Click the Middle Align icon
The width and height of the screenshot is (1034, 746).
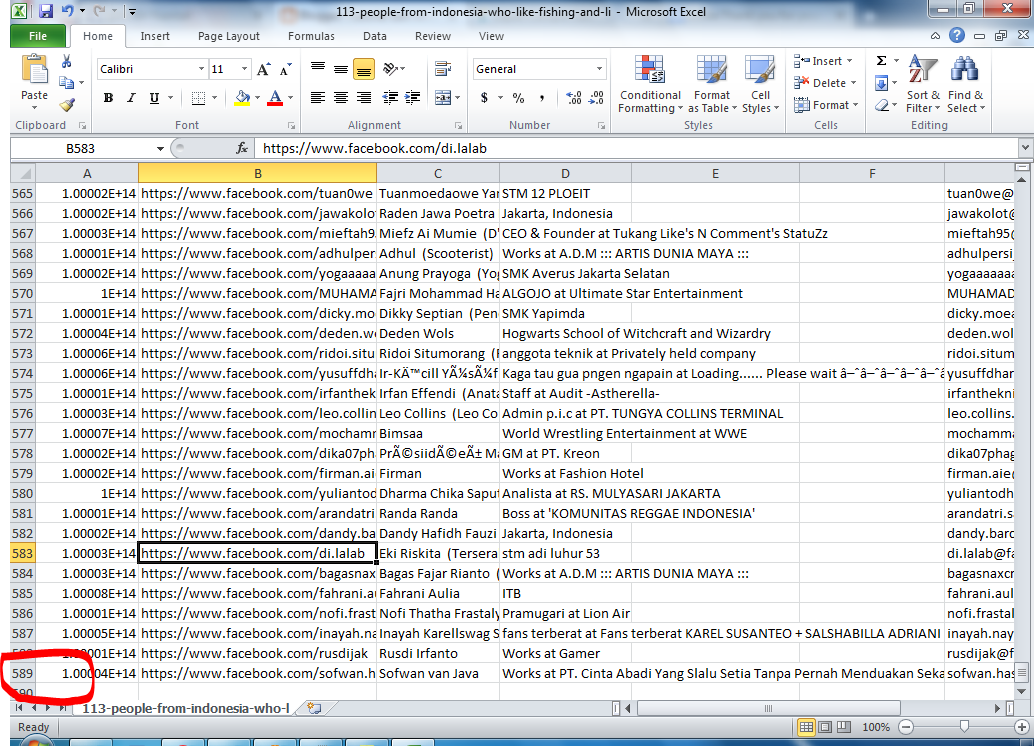pyautogui.click(x=341, y=69)
